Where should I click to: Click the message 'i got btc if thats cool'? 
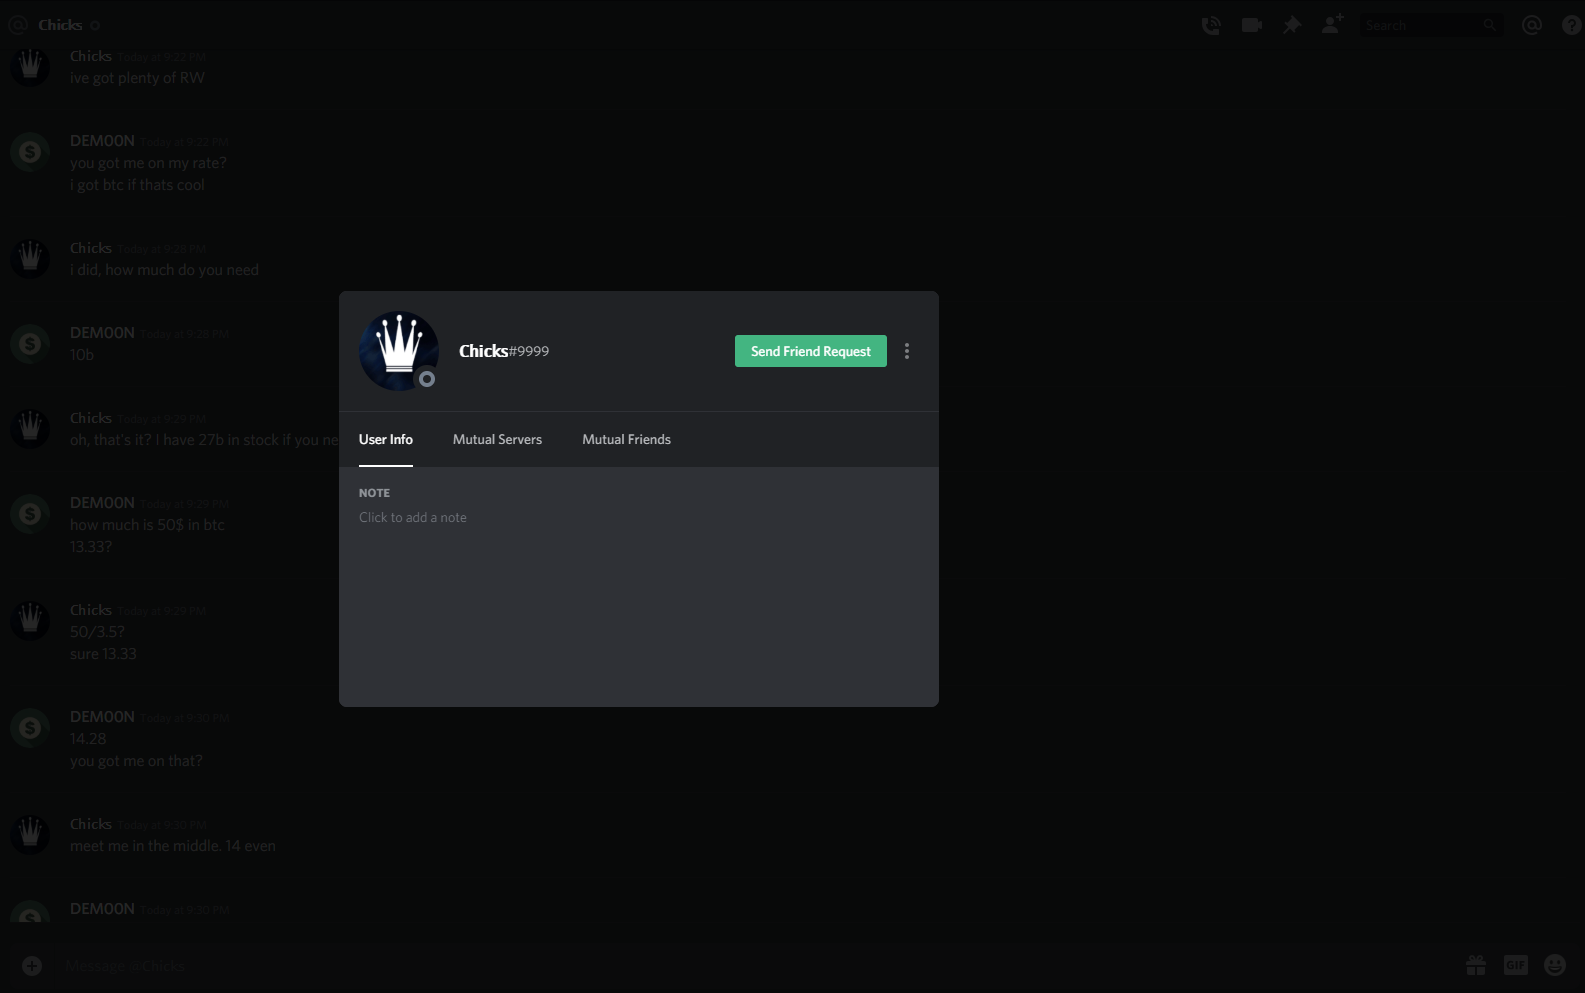tap(137, 185)
